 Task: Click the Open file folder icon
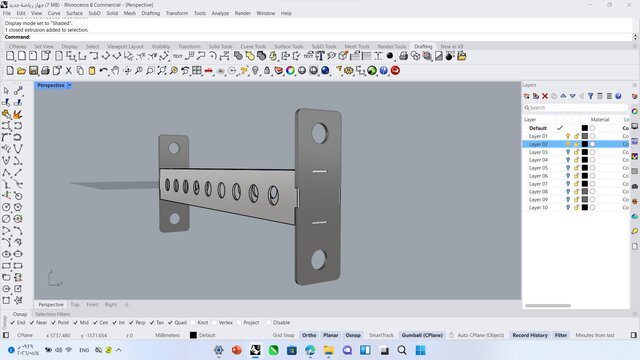tap(21, 71)
